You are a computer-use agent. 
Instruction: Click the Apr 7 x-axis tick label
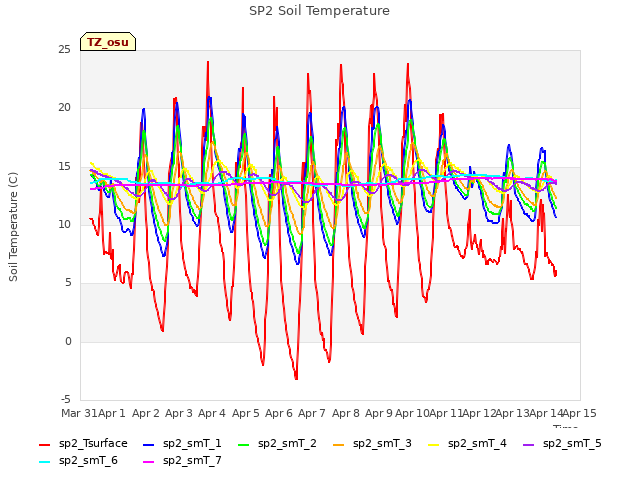[x=312, y=413]
